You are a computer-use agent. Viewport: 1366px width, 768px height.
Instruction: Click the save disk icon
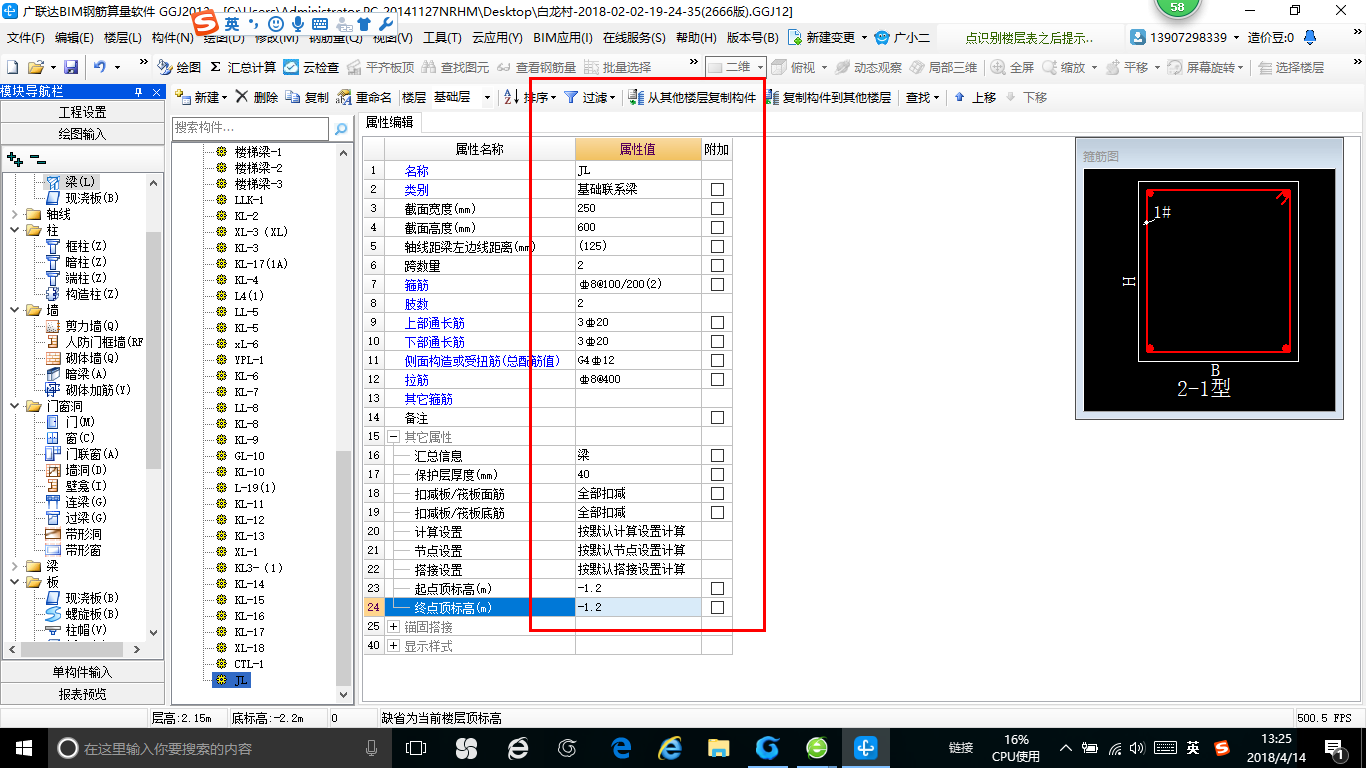(71, 67)
